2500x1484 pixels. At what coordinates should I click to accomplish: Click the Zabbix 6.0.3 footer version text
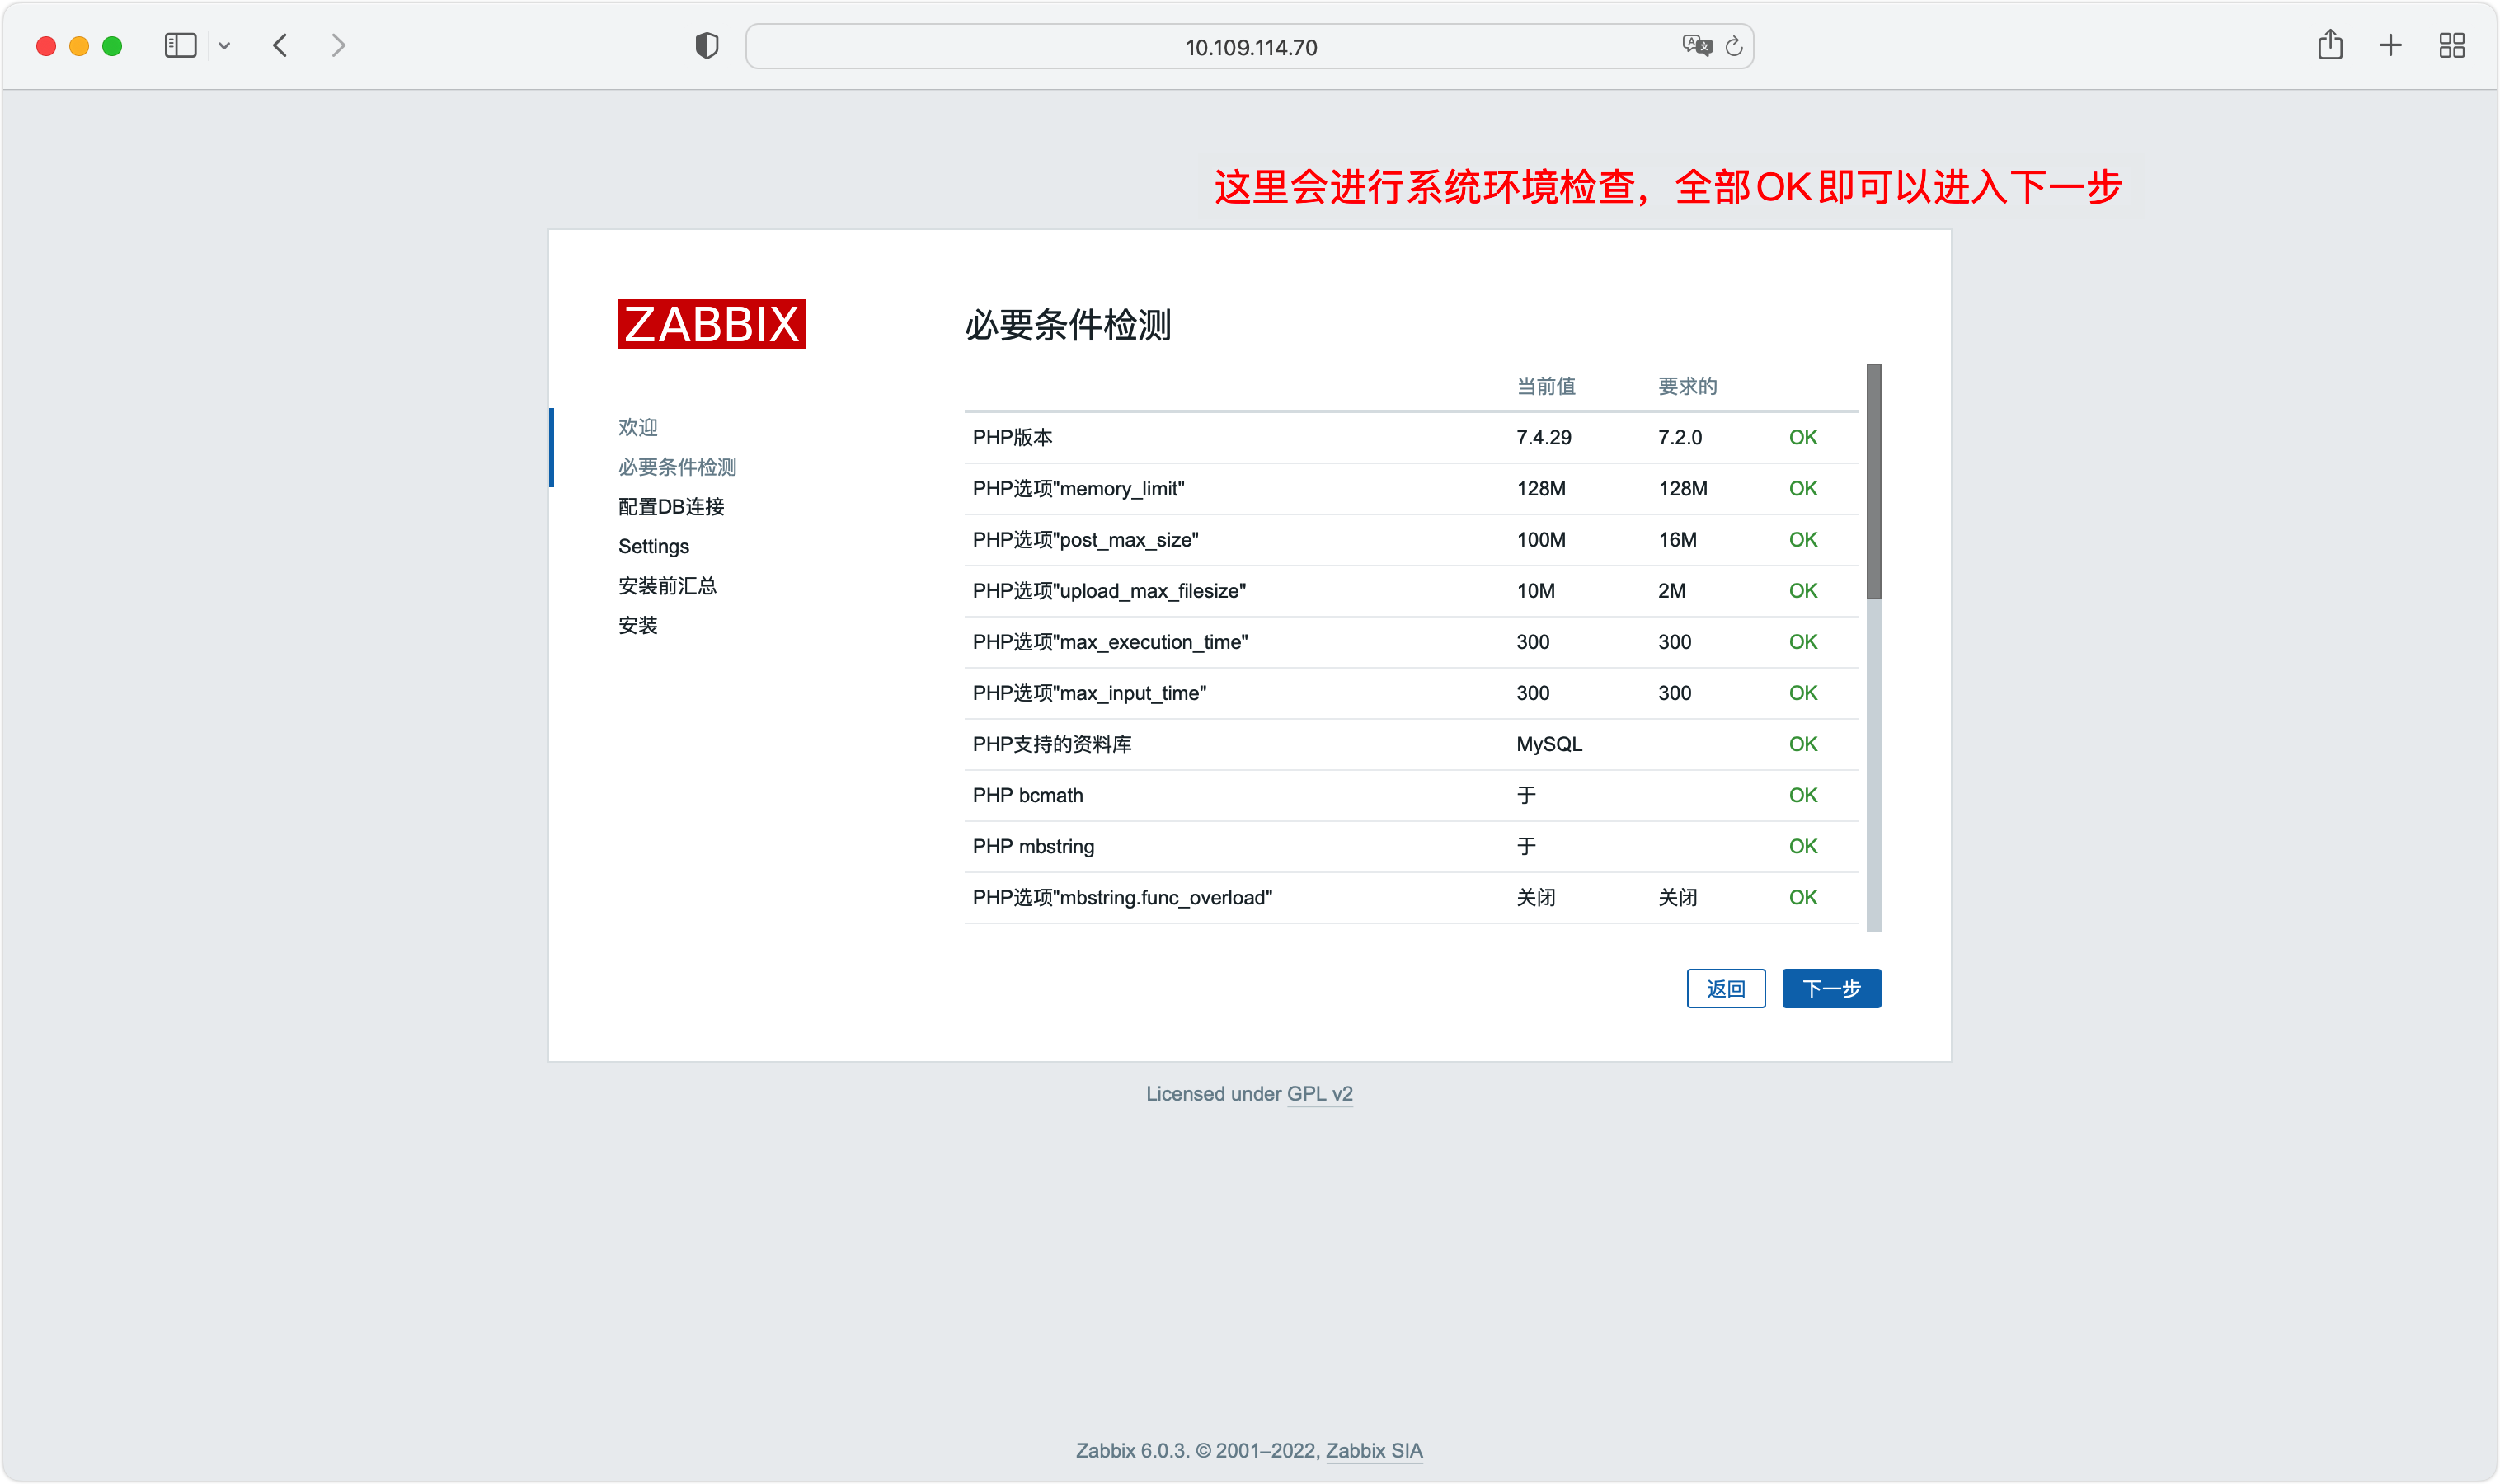[x=1131, y=1450]
